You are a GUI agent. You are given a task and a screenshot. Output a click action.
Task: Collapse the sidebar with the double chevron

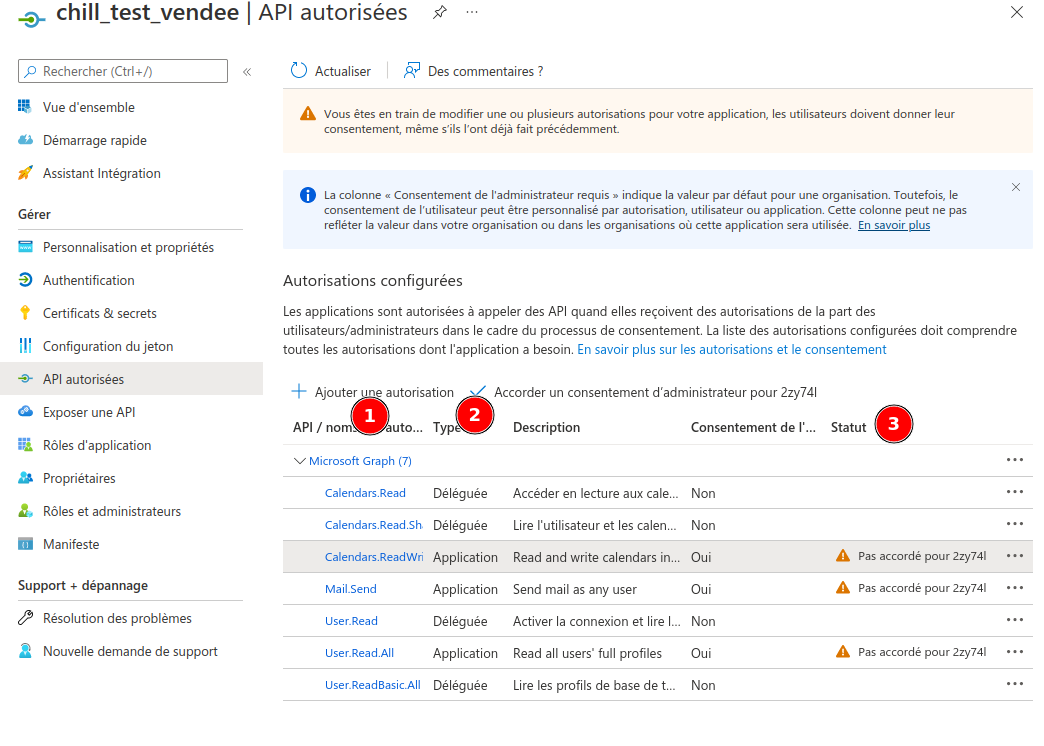tap(247, 72)
